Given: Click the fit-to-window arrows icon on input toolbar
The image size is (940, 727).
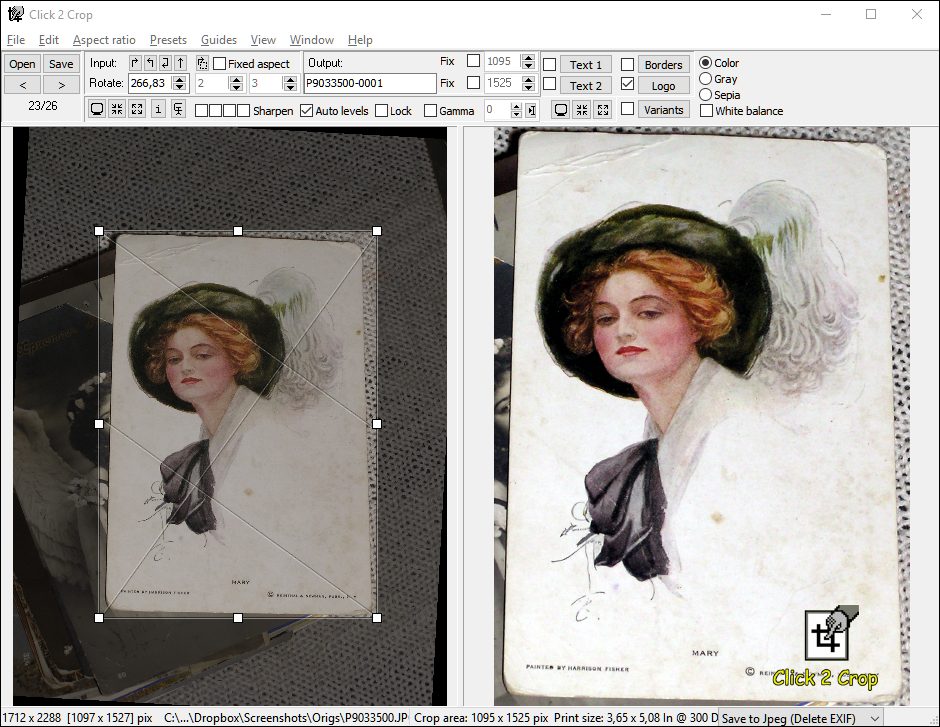Looking at the screenshot, I should click(118, 108).
